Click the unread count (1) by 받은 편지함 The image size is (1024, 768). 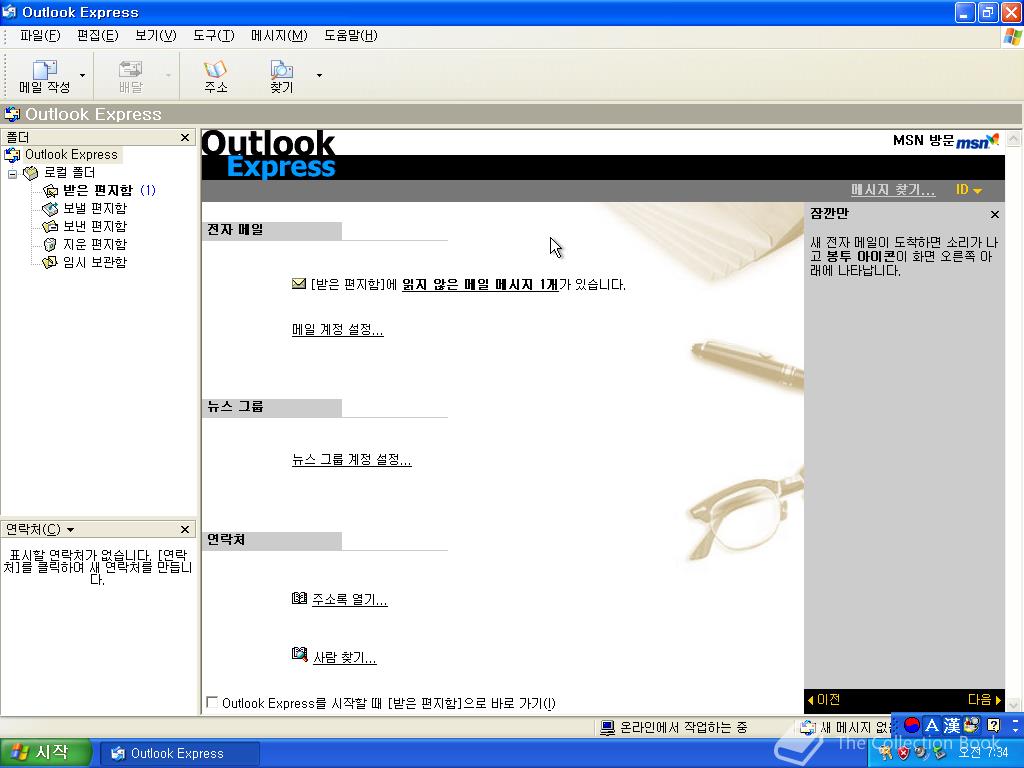[148, 191]
